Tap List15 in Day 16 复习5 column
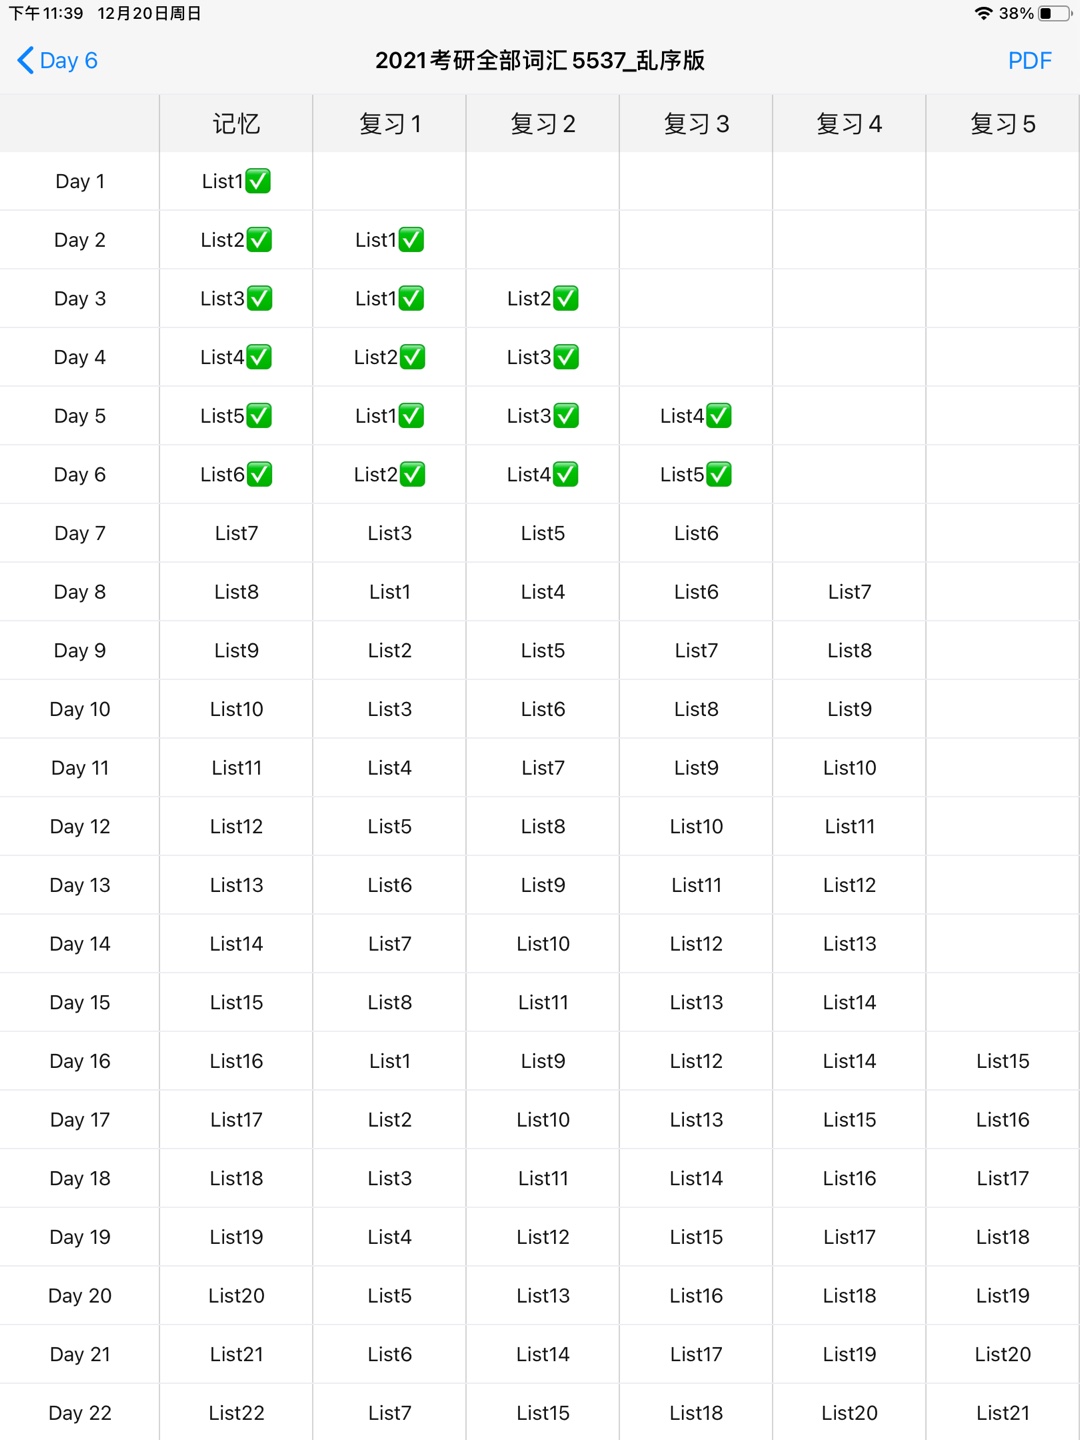 (1003, 1061)
